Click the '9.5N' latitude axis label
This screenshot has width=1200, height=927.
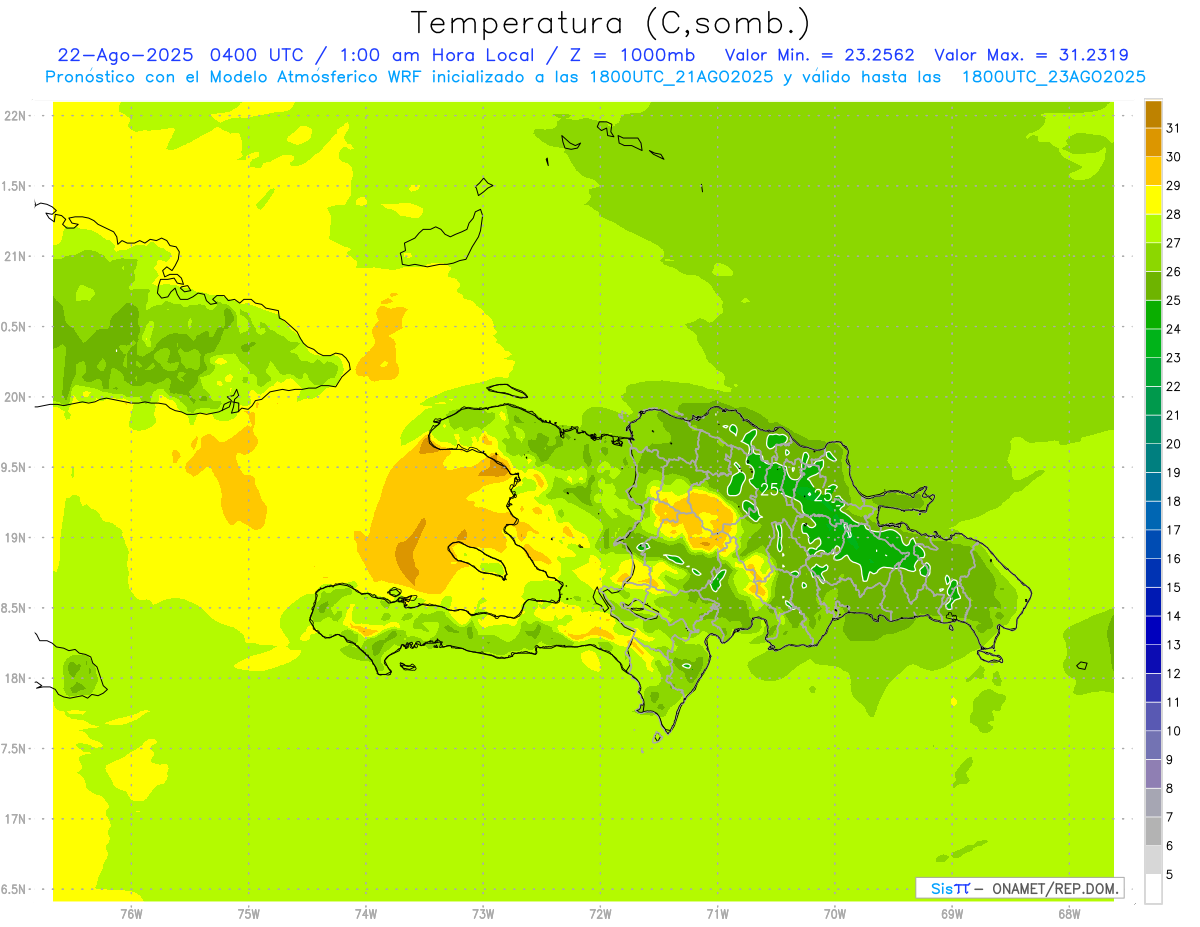[x=15, y=468]
